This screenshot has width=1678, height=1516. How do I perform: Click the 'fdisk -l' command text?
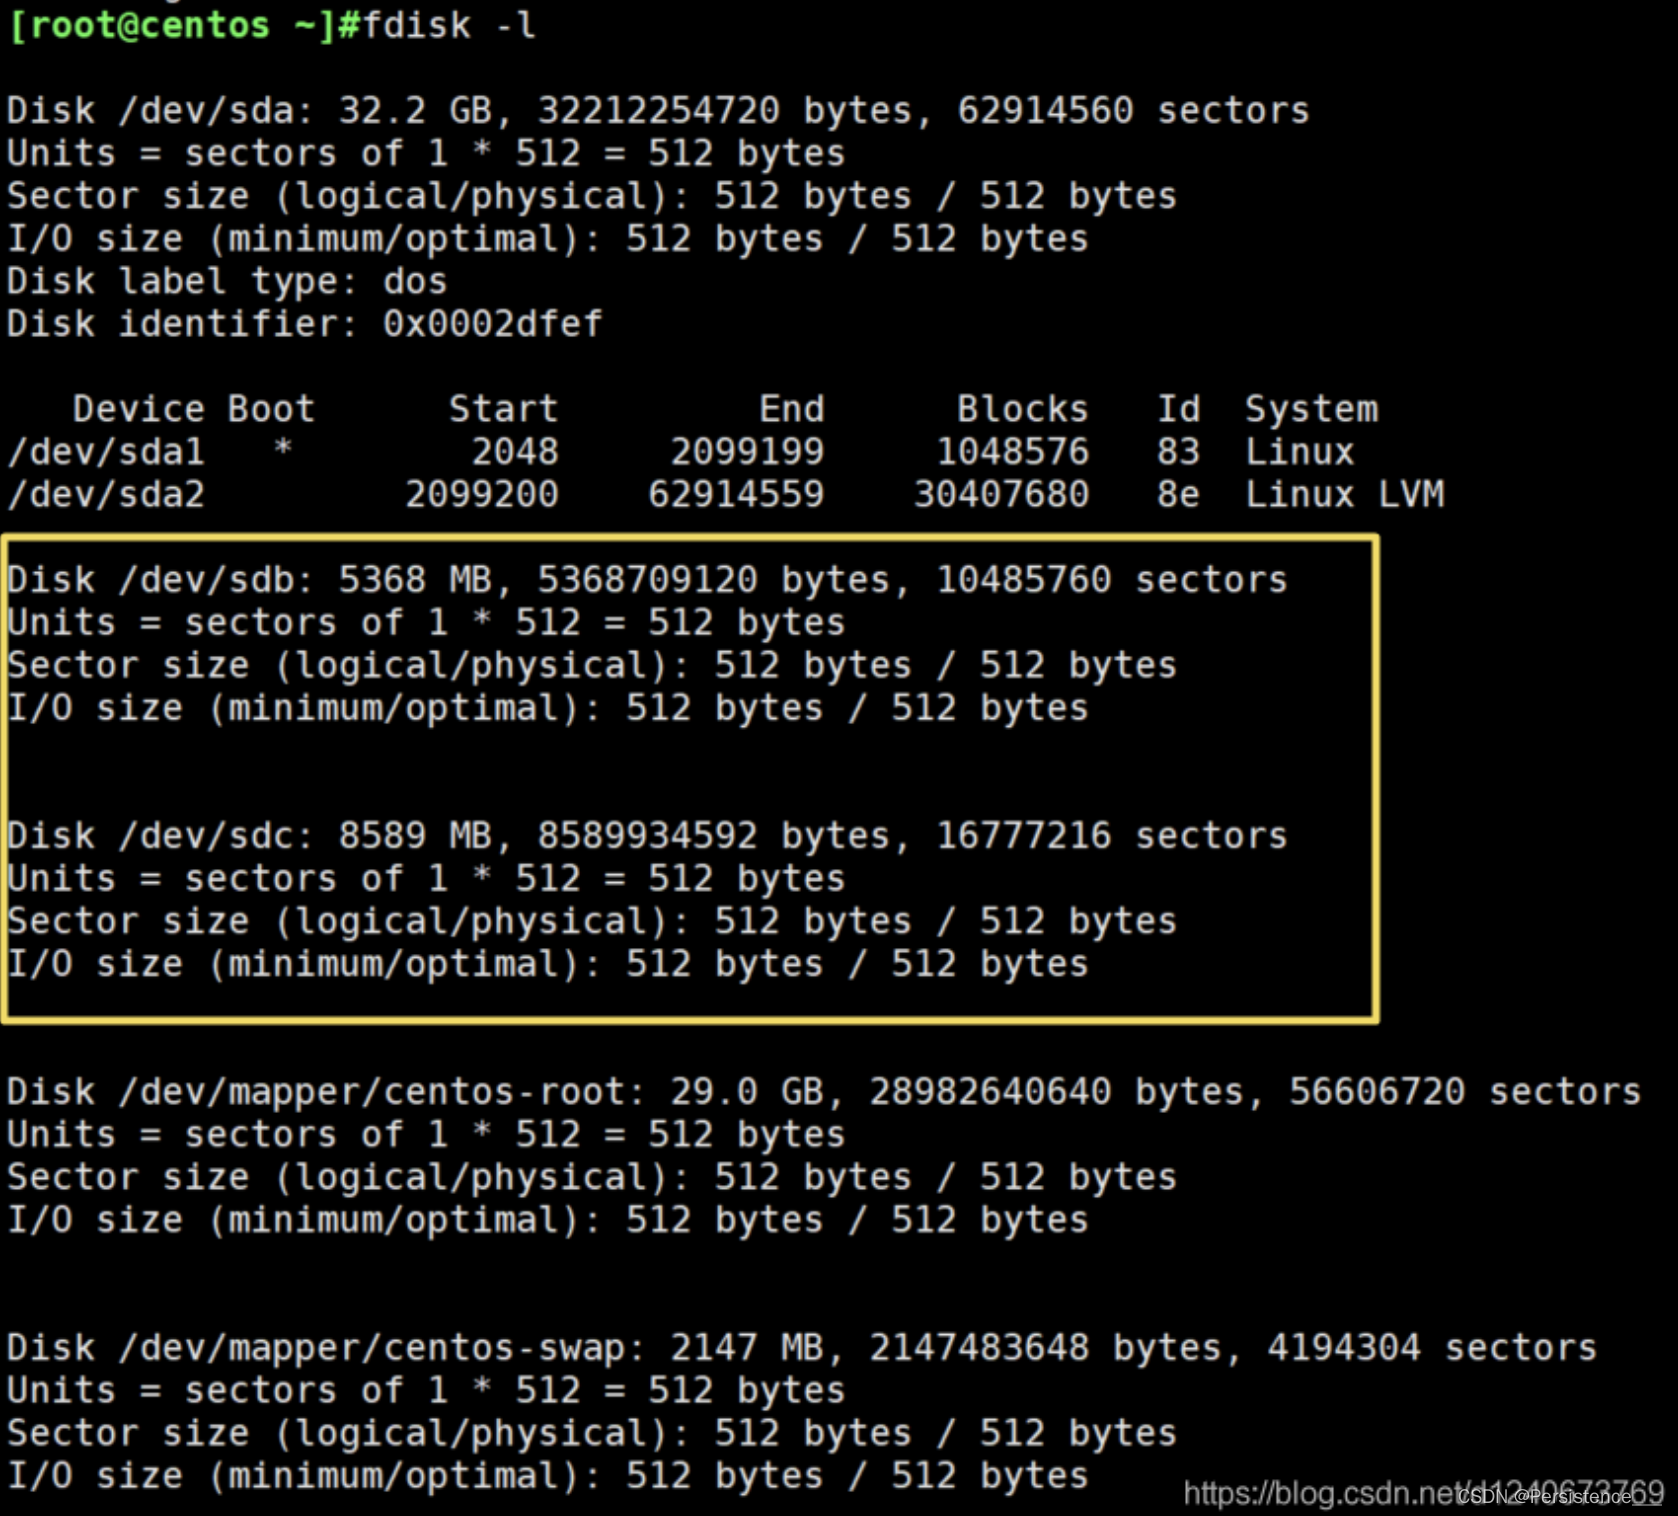click(x=449, y=25)
